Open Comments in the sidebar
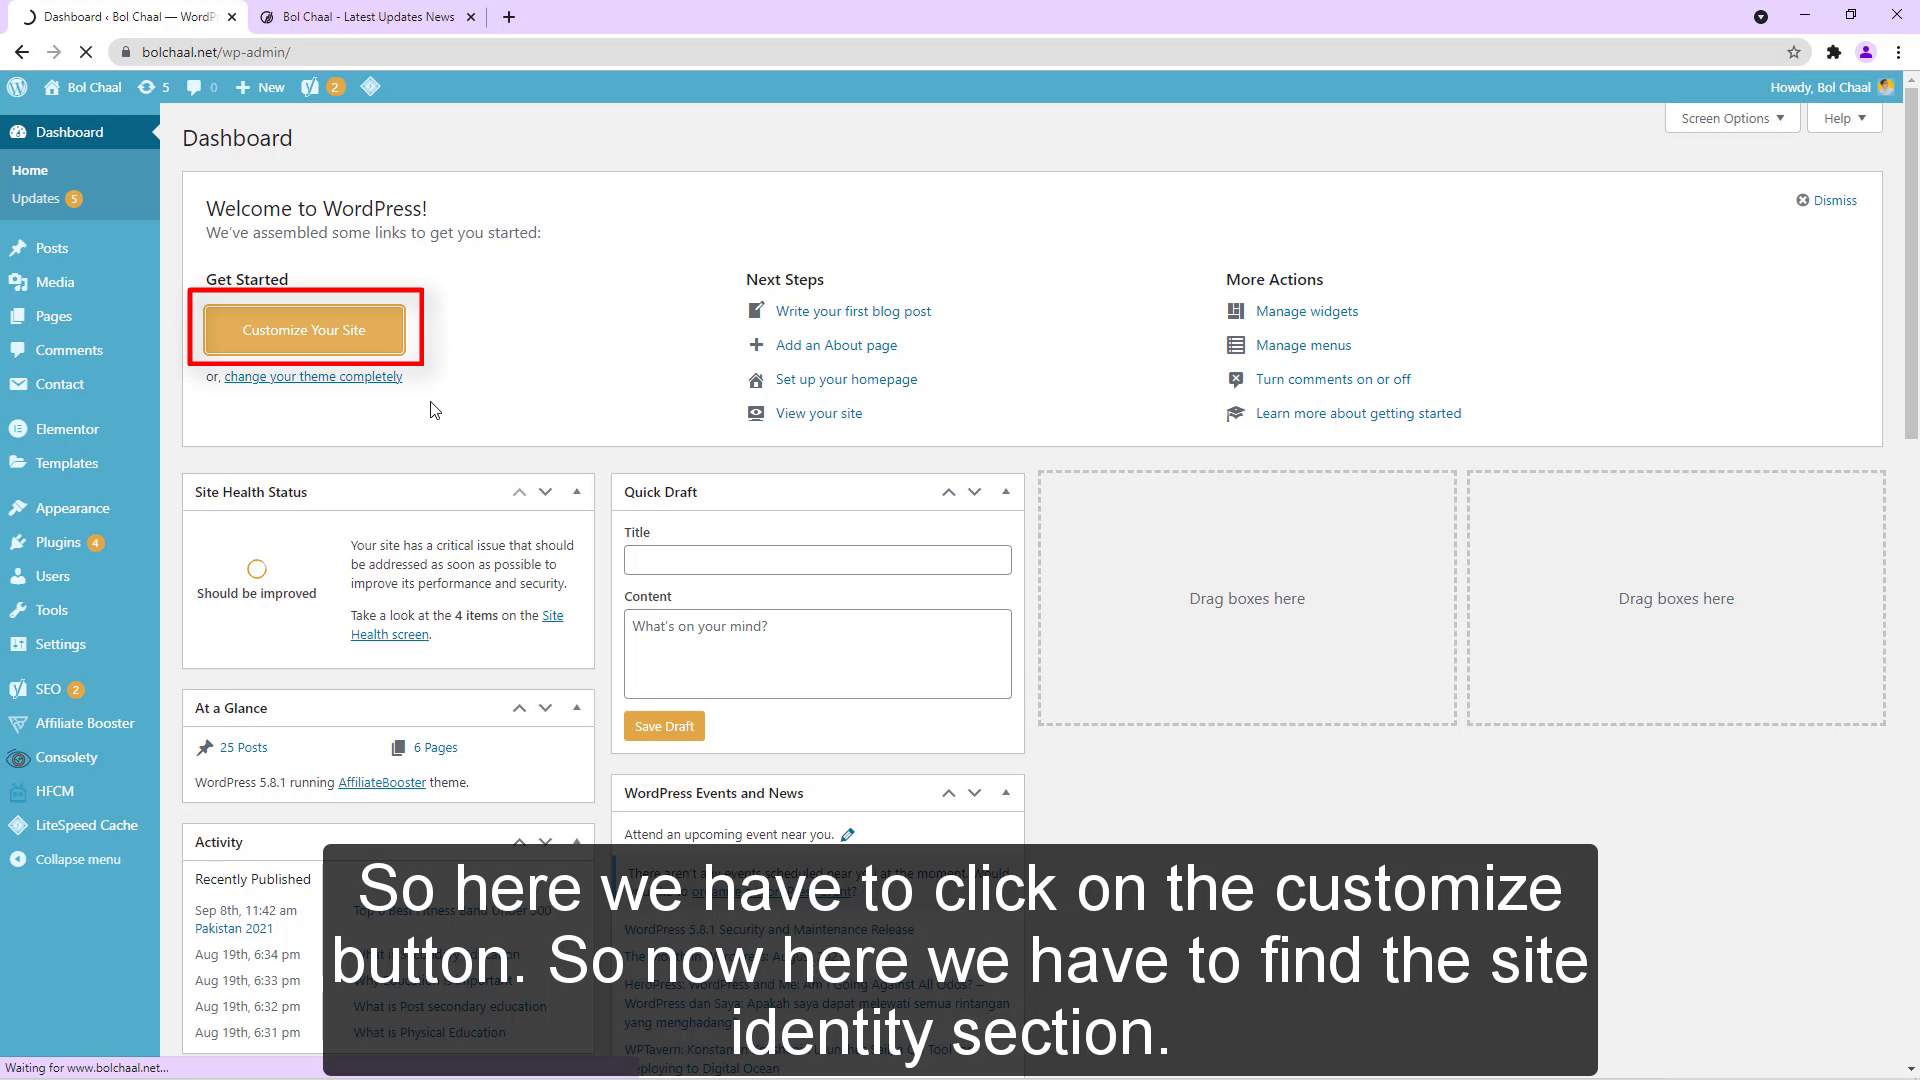This screenshot has width=1920, height=1080. tap(68, 350)
